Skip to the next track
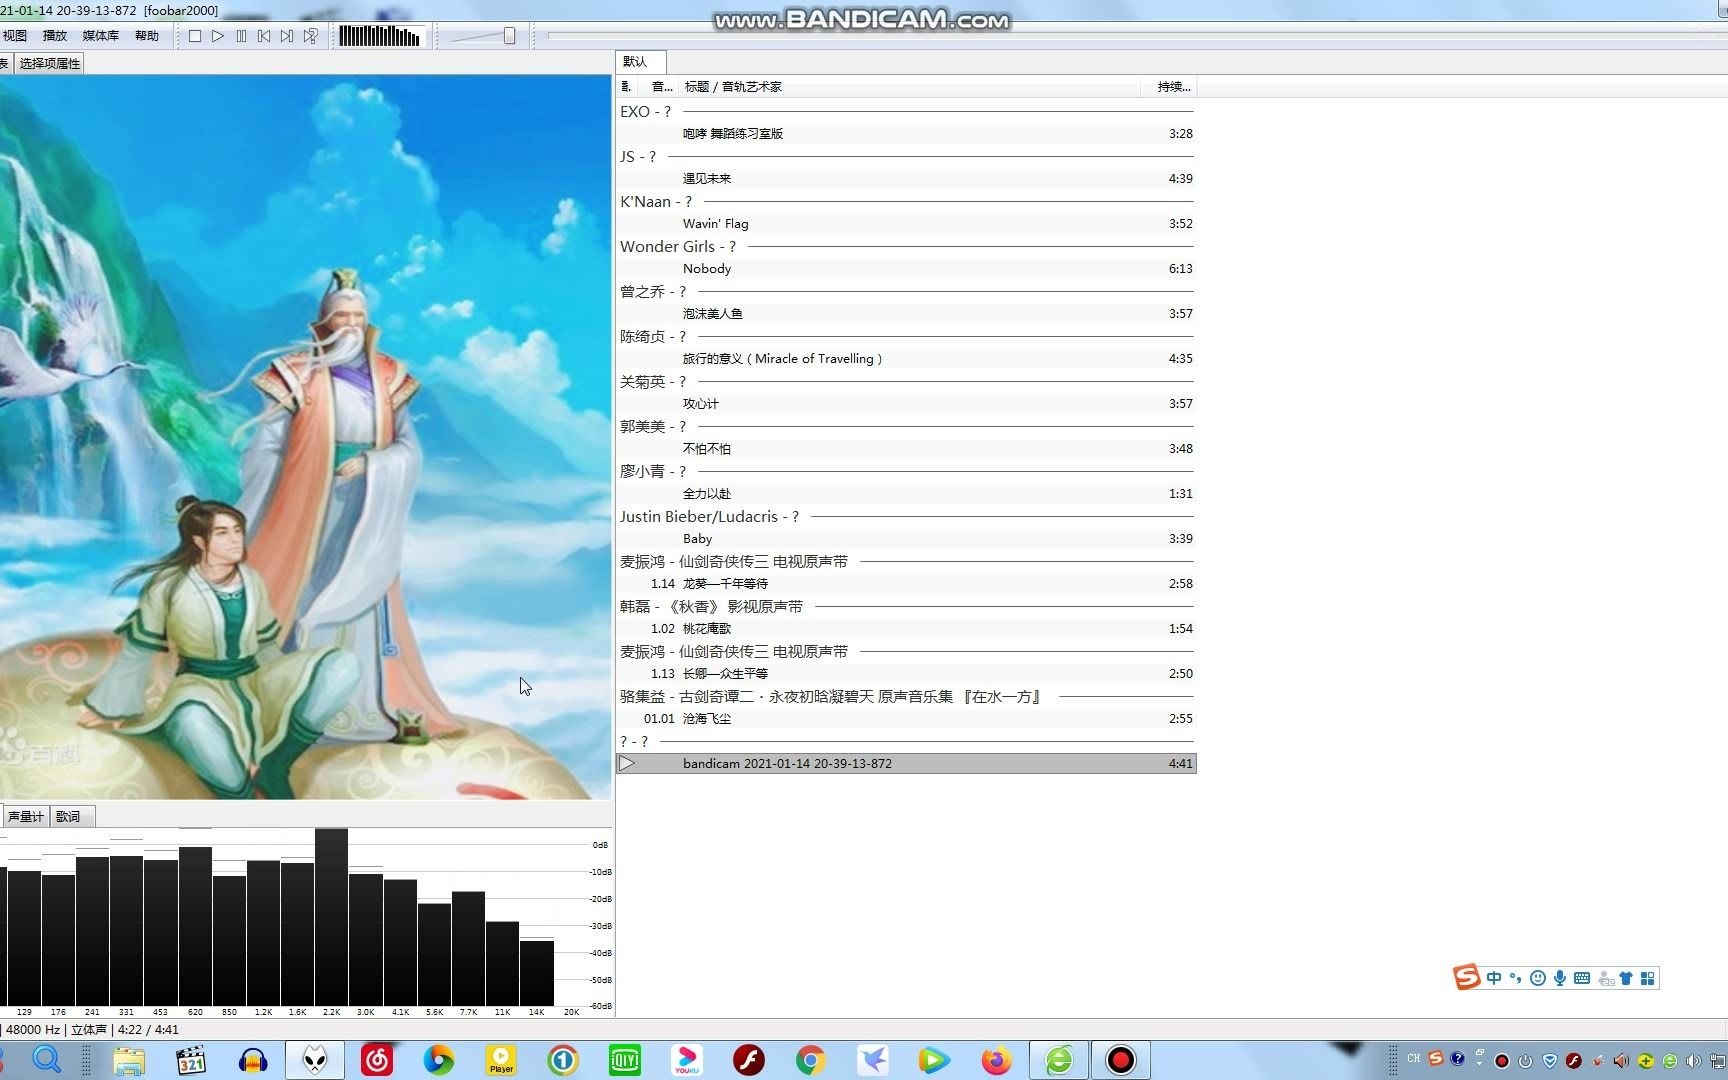The height and width of the screenshot is (1080, 1728). [287, 36]
